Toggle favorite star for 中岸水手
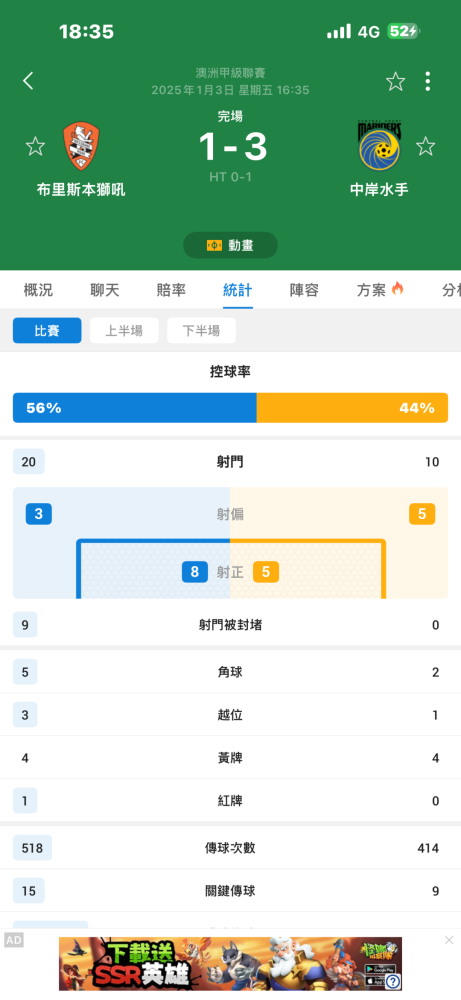 click(425, 146)
